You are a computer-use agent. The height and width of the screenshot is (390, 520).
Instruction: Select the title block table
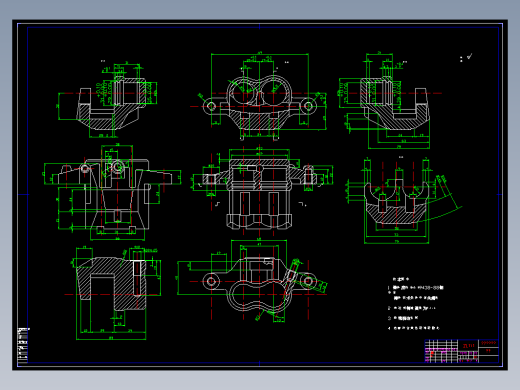[462, 351]
